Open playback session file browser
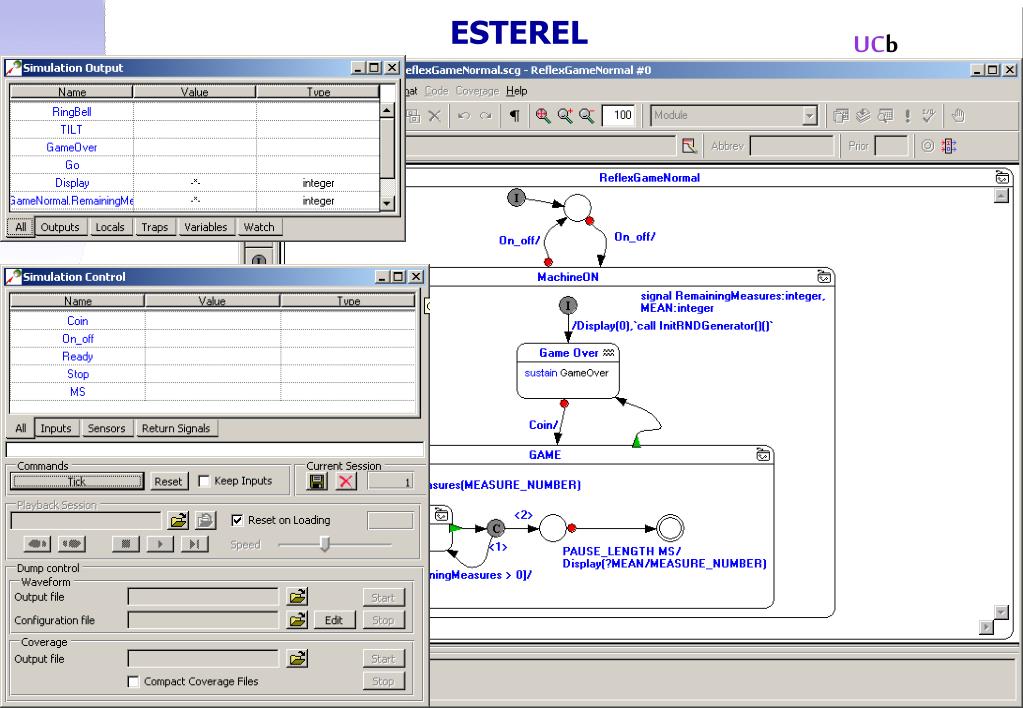Viewport: 1023px width, 708px height. click(178, 520)
